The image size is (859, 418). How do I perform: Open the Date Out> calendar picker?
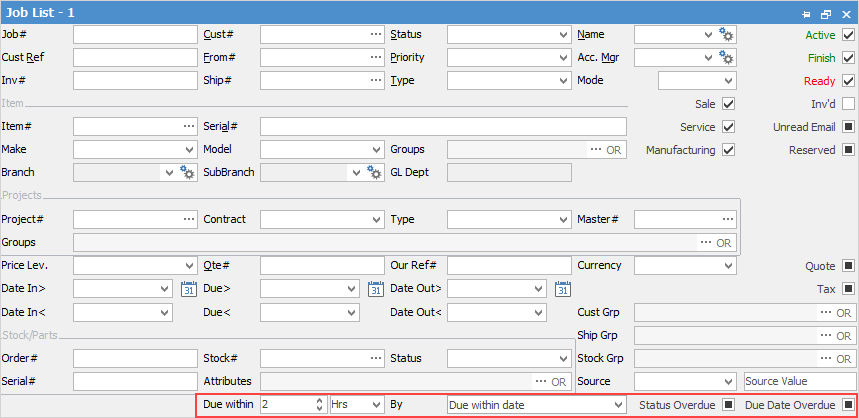(563, 289)
